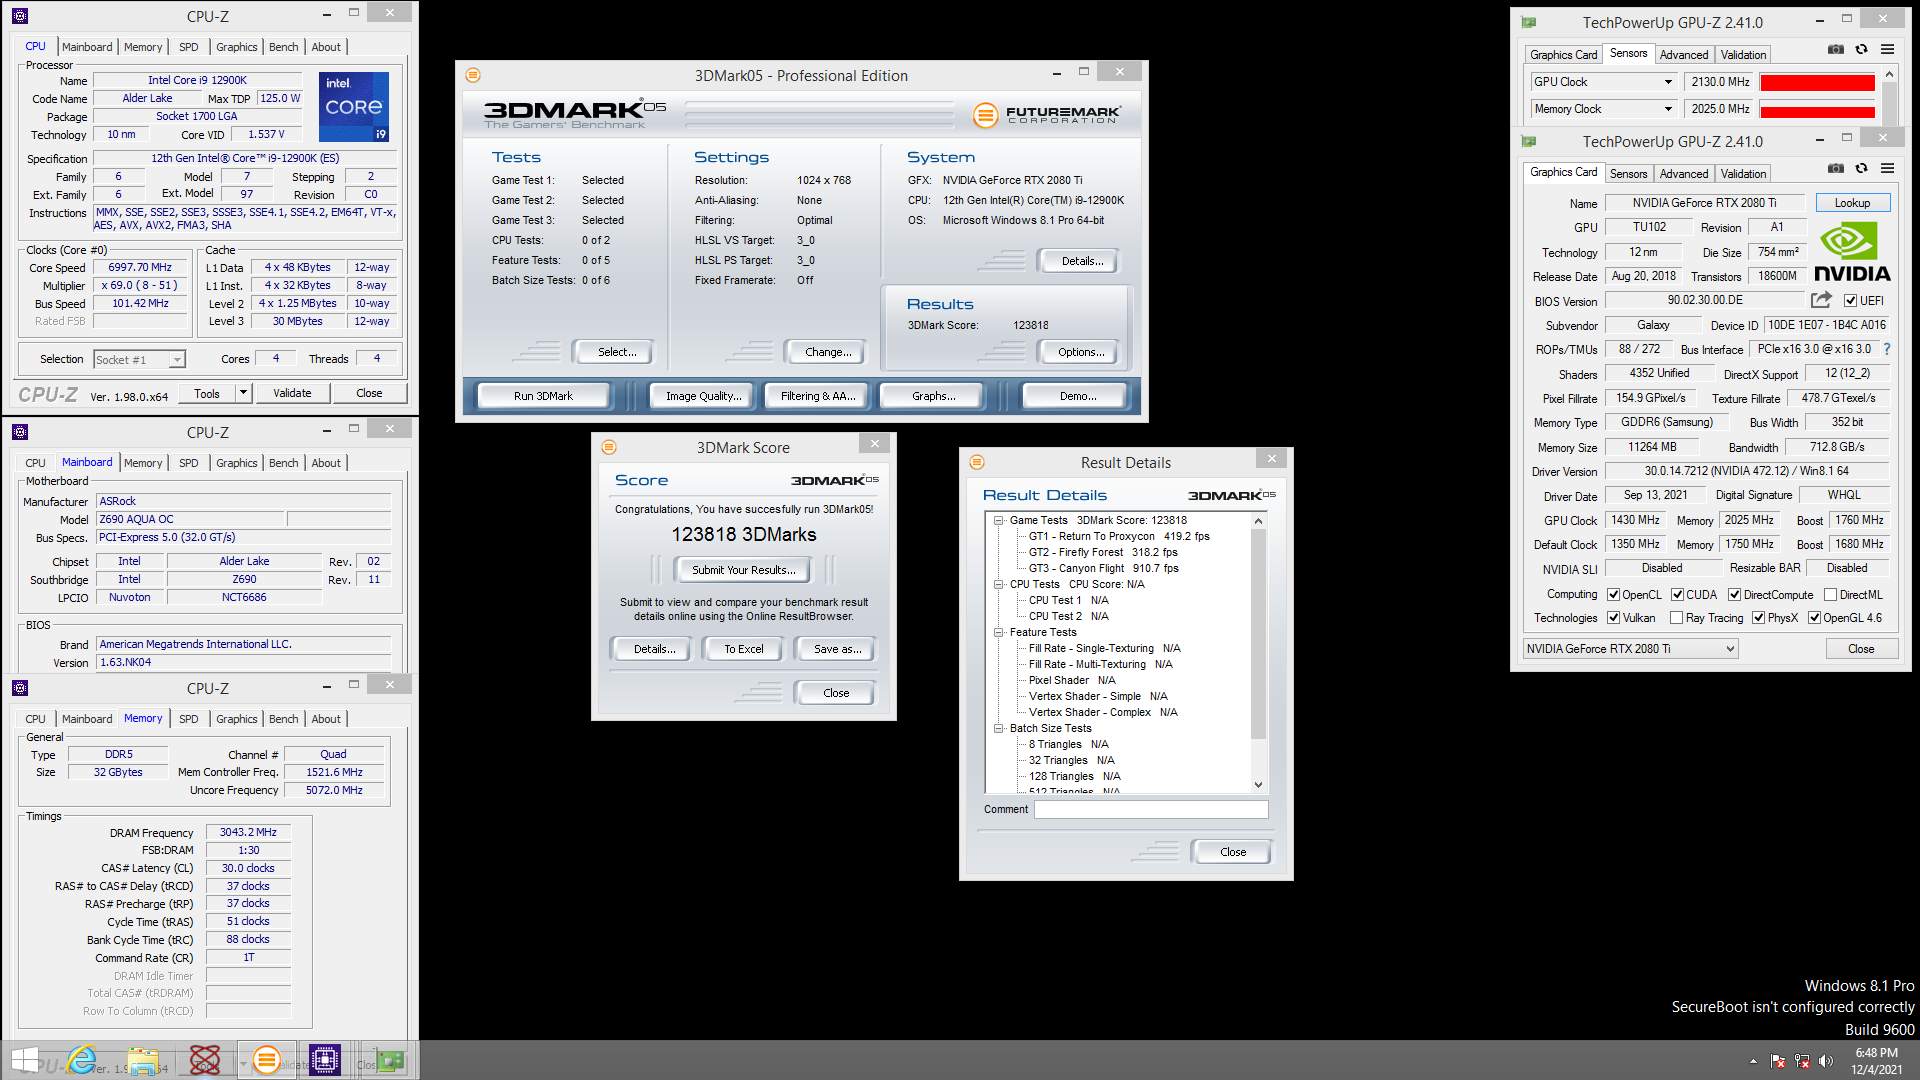Click the question mark beside Bus Interface
This screenshot has height=1080, width=1920.
[1887, 349]
